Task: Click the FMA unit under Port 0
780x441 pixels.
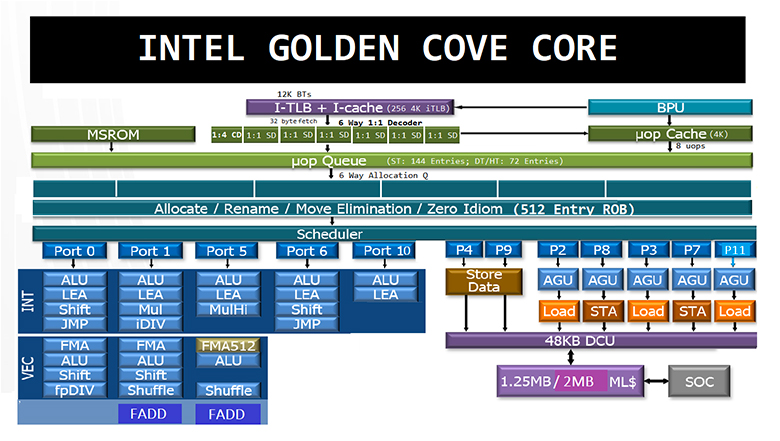Action: [75, 346]
